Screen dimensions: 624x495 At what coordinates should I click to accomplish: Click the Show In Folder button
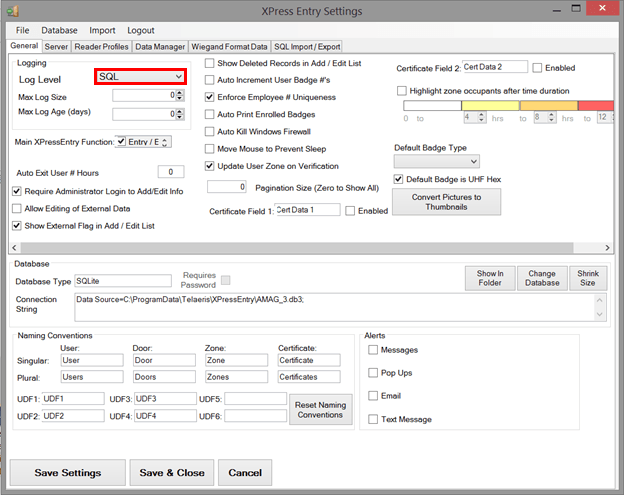click(490, 278)
